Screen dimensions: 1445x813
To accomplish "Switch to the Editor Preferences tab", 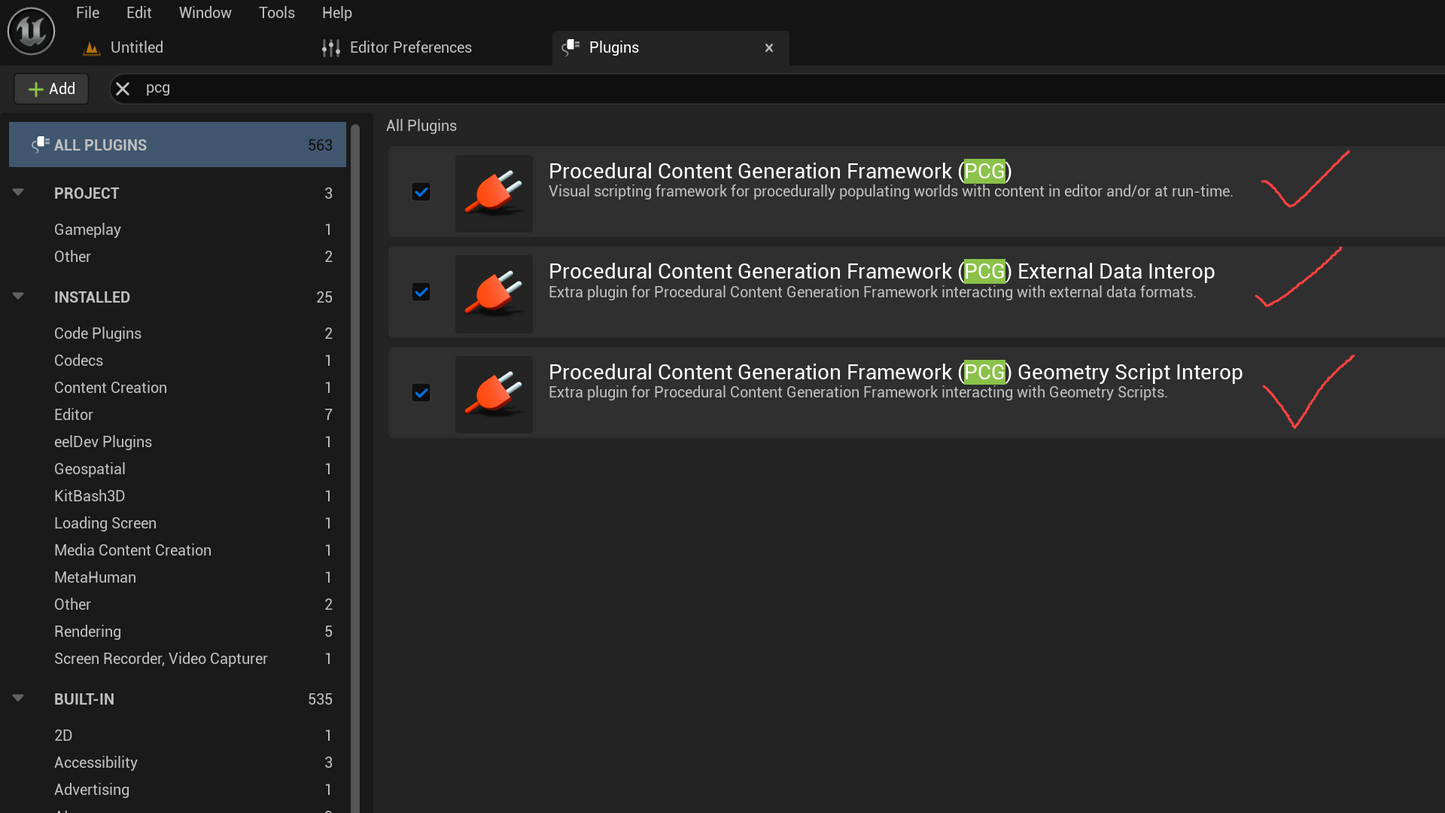I will (410, 47).
